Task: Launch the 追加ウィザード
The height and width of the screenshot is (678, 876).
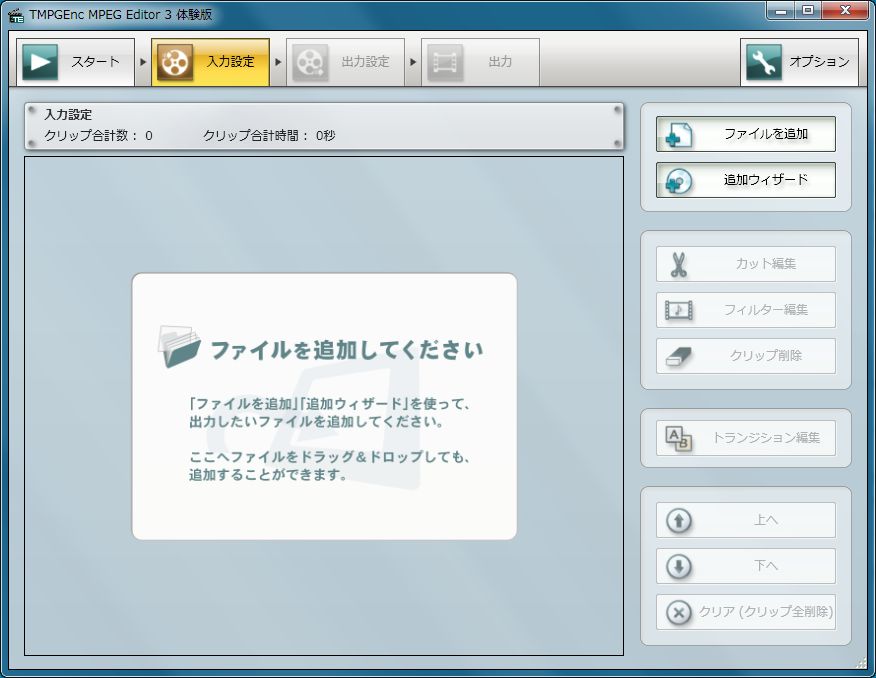Action: [x=746, y=180]
